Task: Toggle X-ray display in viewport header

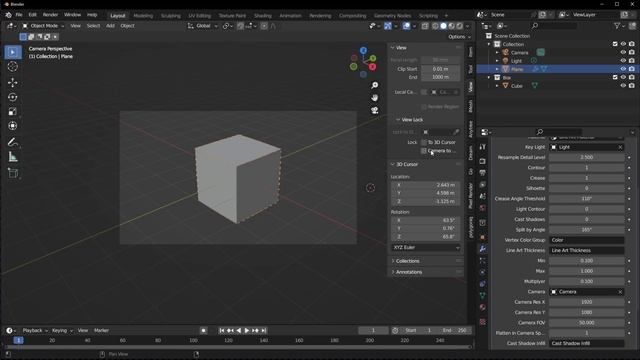Action: tap(425, 26)
